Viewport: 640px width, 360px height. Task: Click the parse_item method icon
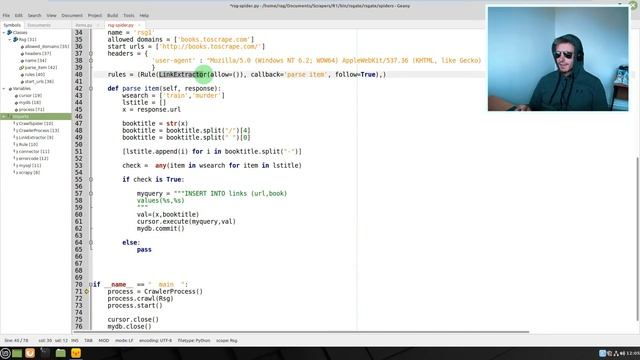point(22,68)
